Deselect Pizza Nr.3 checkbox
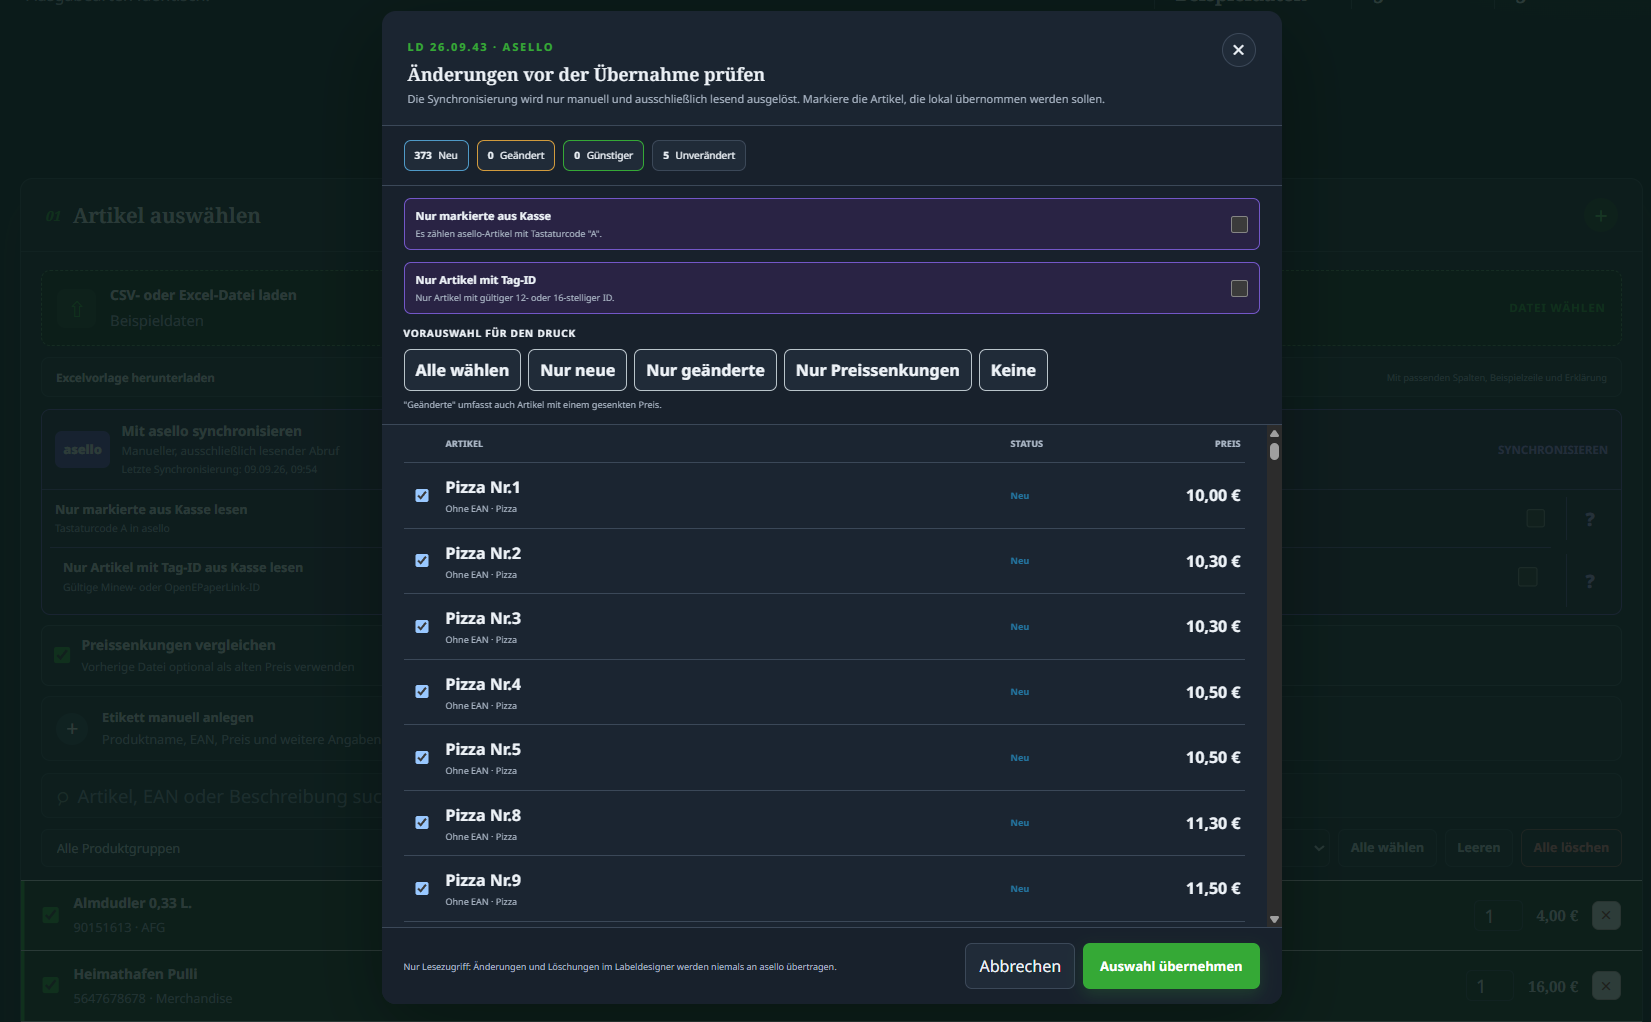 click(422, 627)
